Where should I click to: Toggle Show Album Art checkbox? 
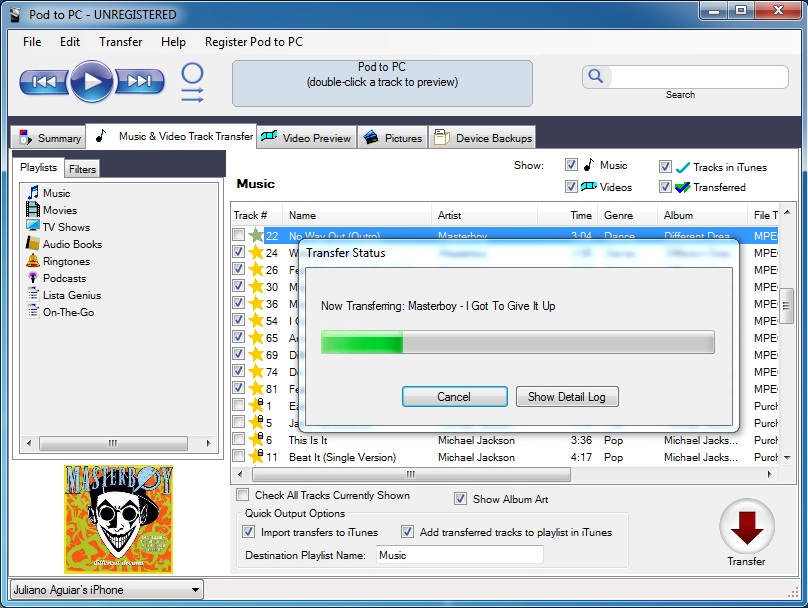460,499
